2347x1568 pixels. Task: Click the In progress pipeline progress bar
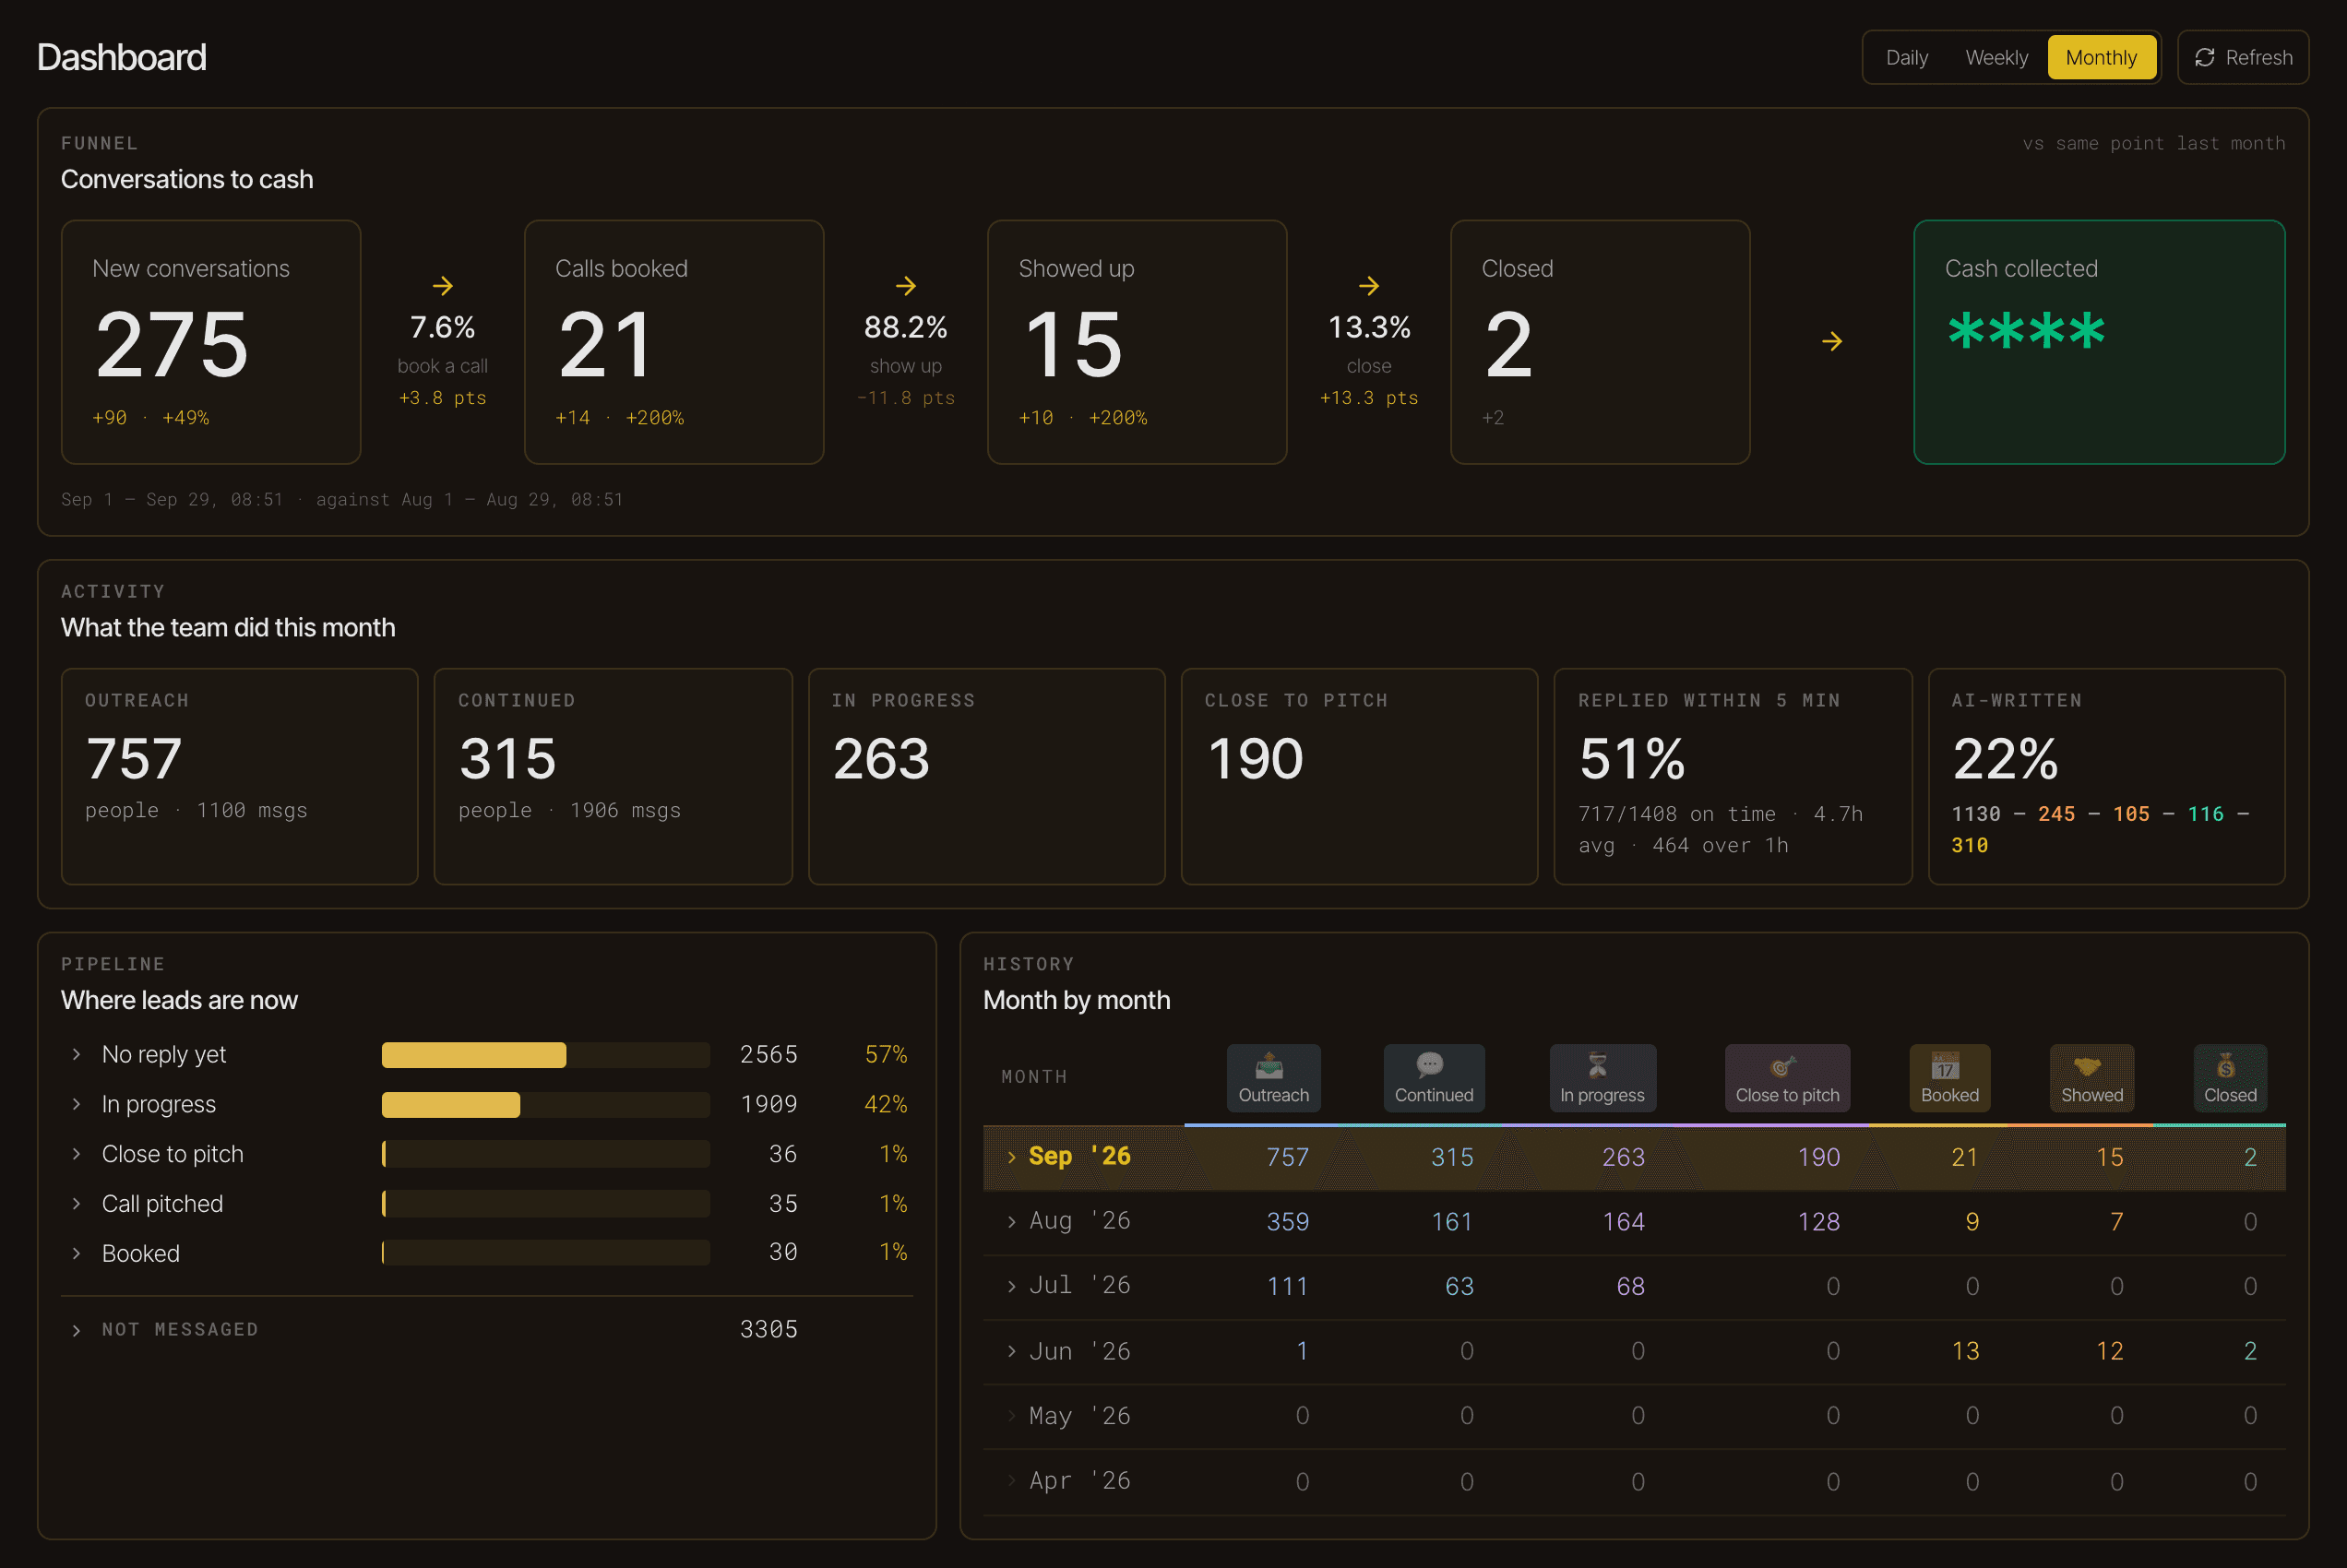546,1104
